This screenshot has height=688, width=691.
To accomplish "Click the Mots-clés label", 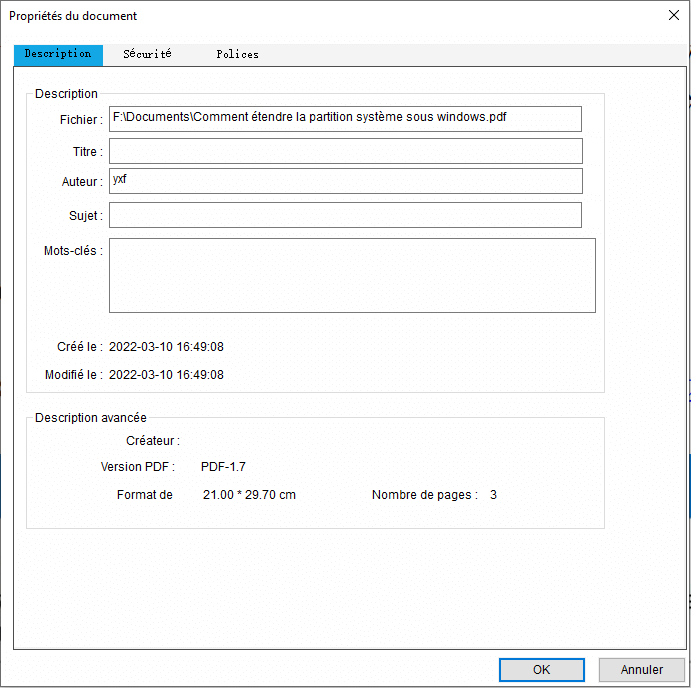I will [72, 251].
